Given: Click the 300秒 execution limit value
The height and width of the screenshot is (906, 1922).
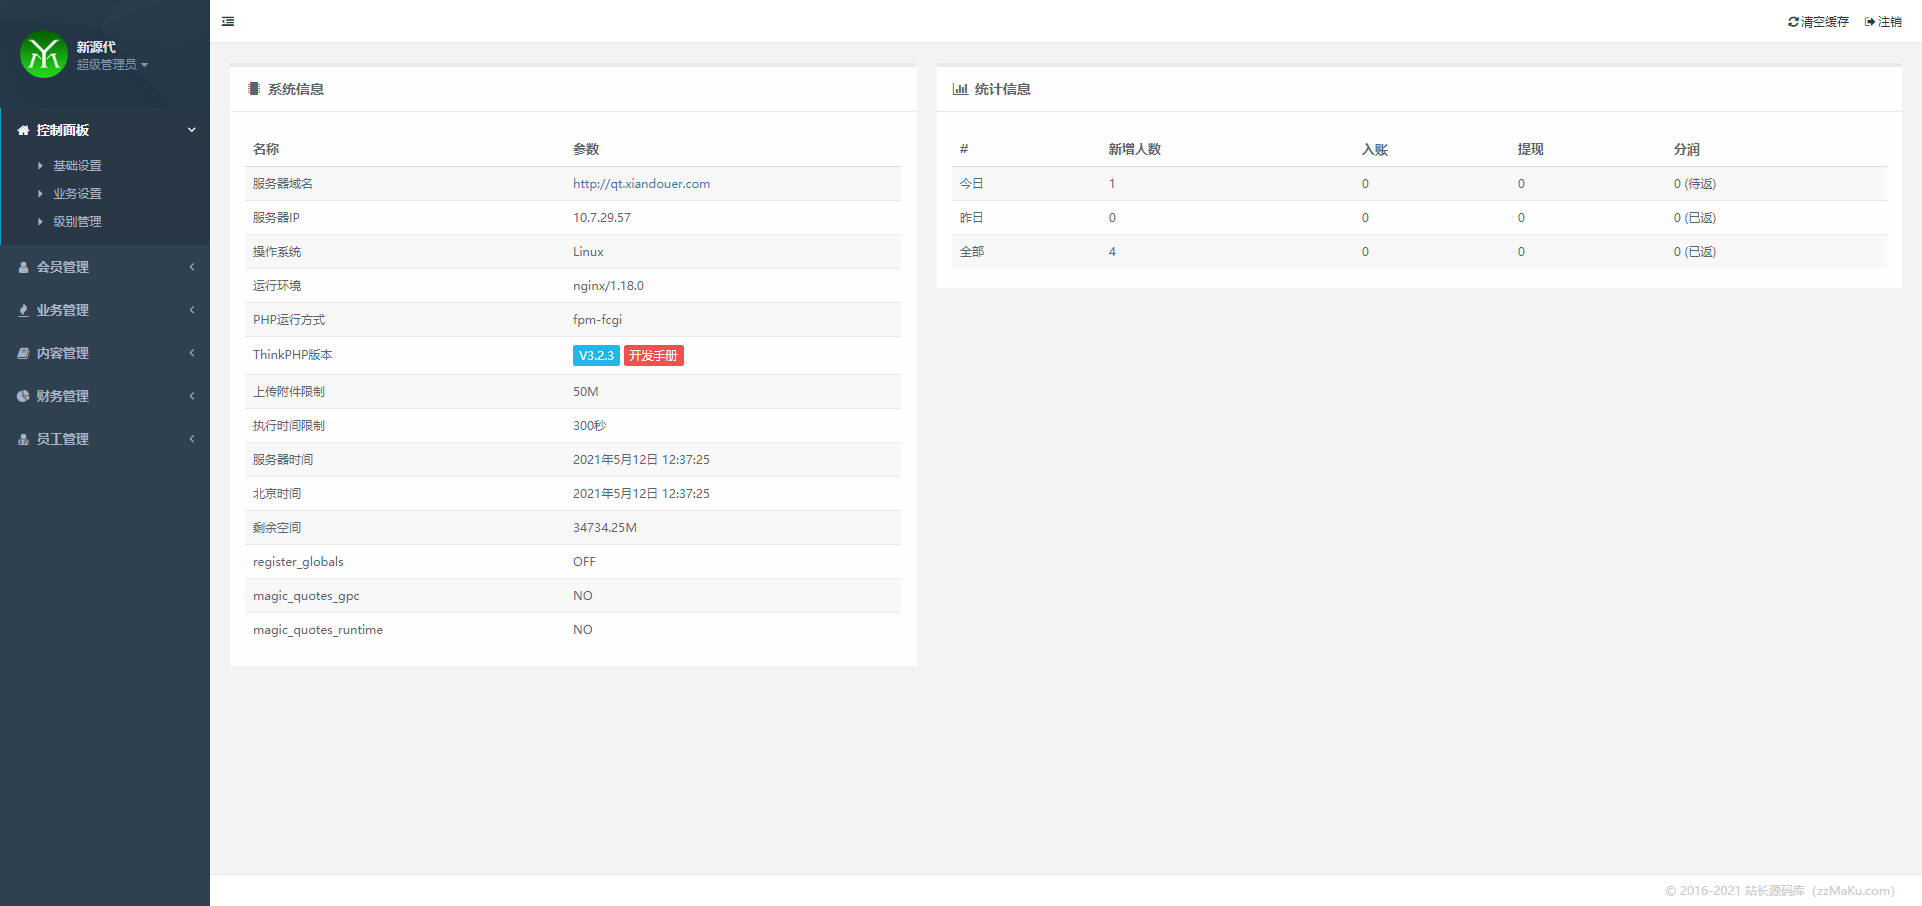Looking at the screenshot, I should point(589,426).
